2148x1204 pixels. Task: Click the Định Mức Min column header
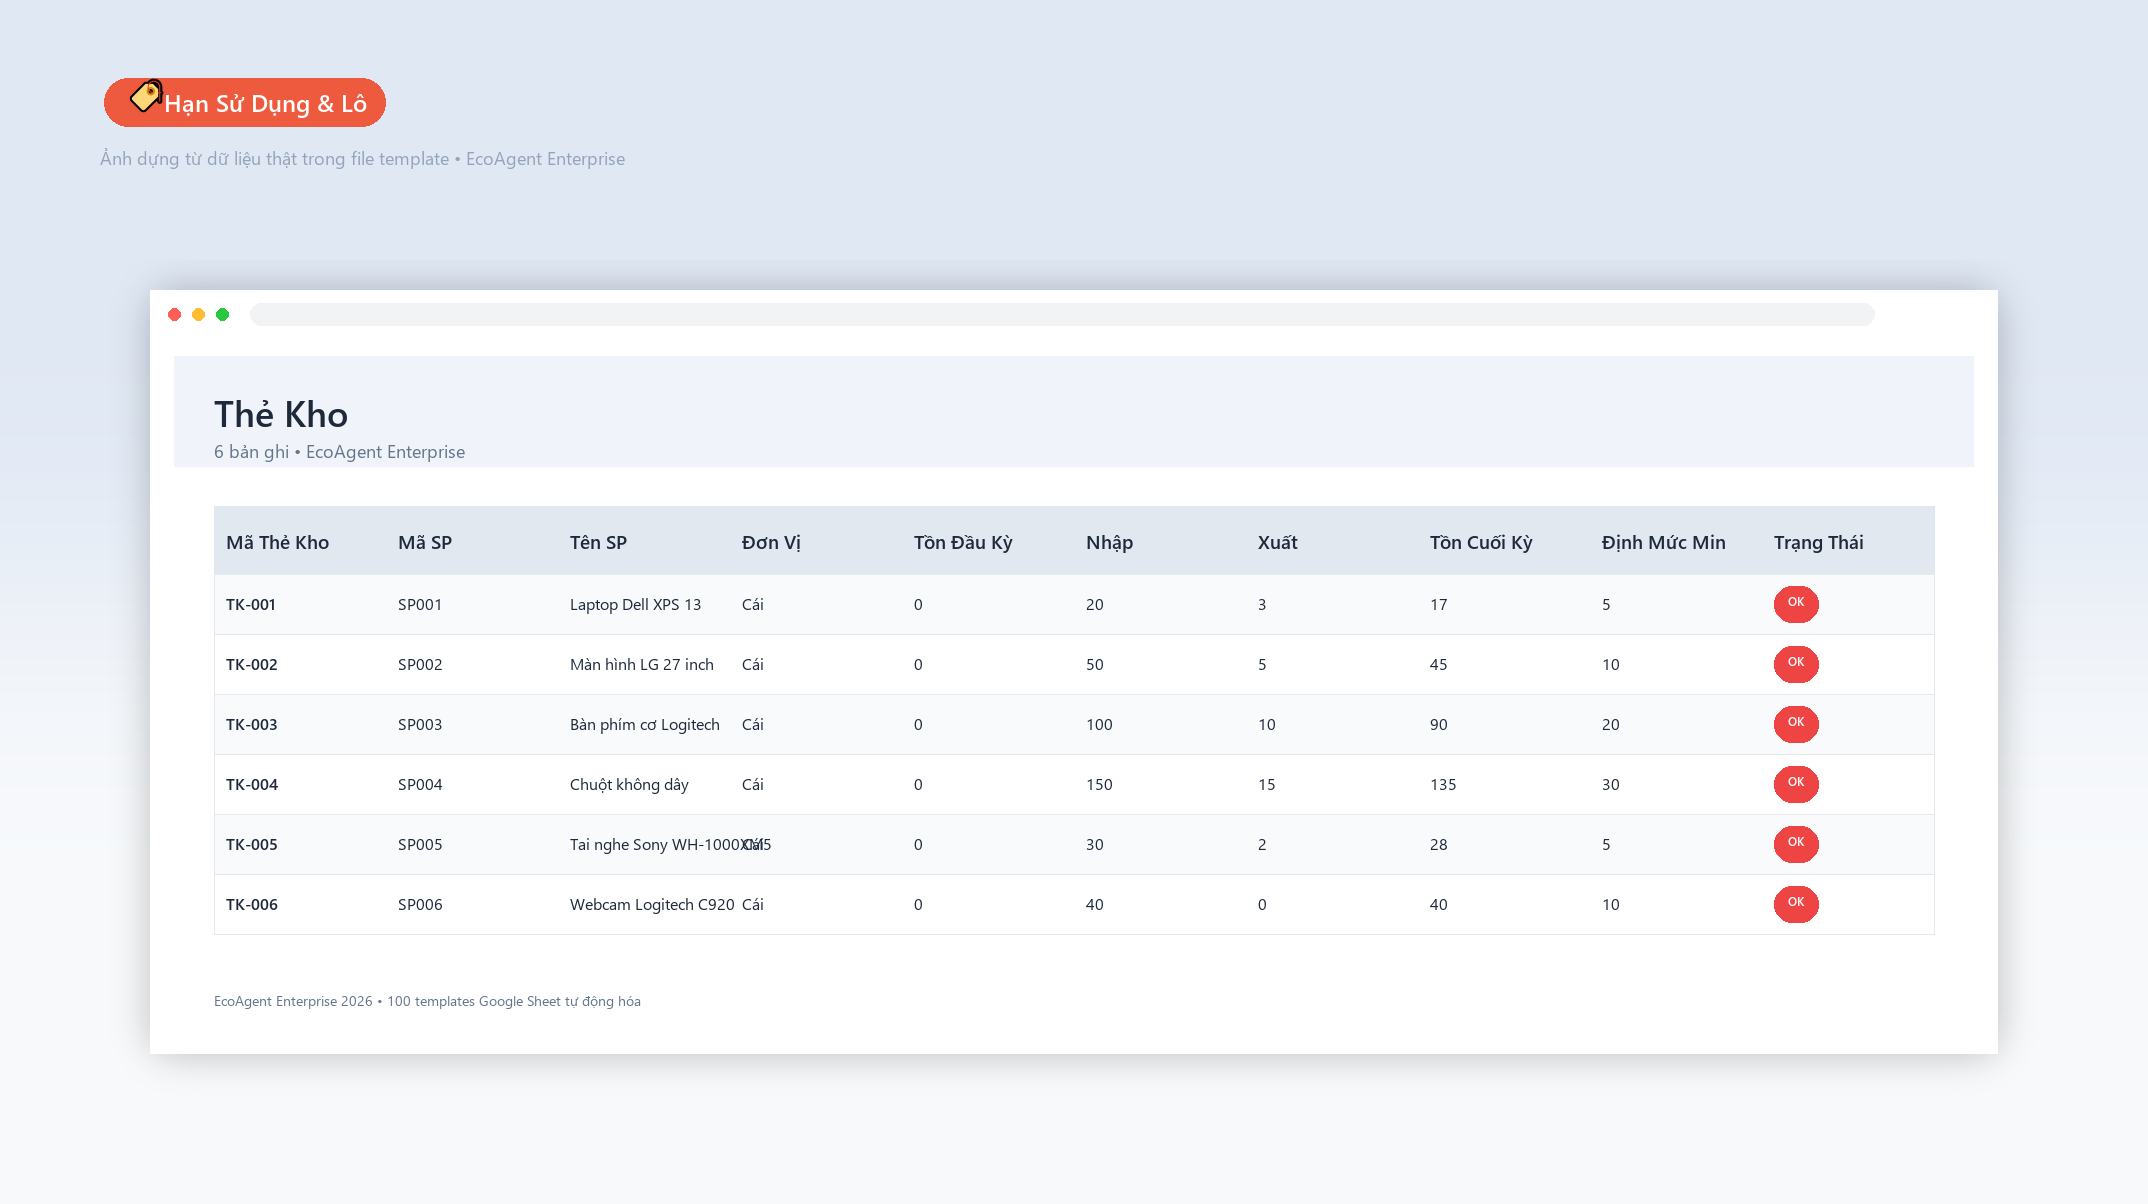[x=1663, y=542]
